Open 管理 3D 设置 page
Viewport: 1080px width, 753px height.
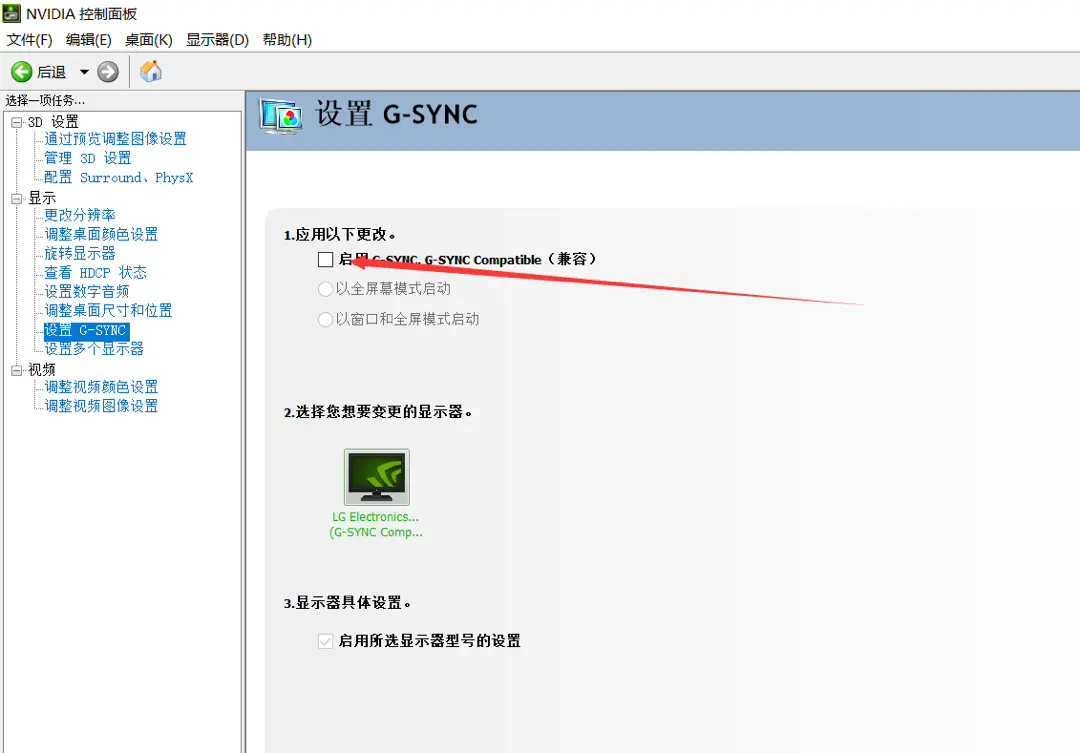point(87,158)
